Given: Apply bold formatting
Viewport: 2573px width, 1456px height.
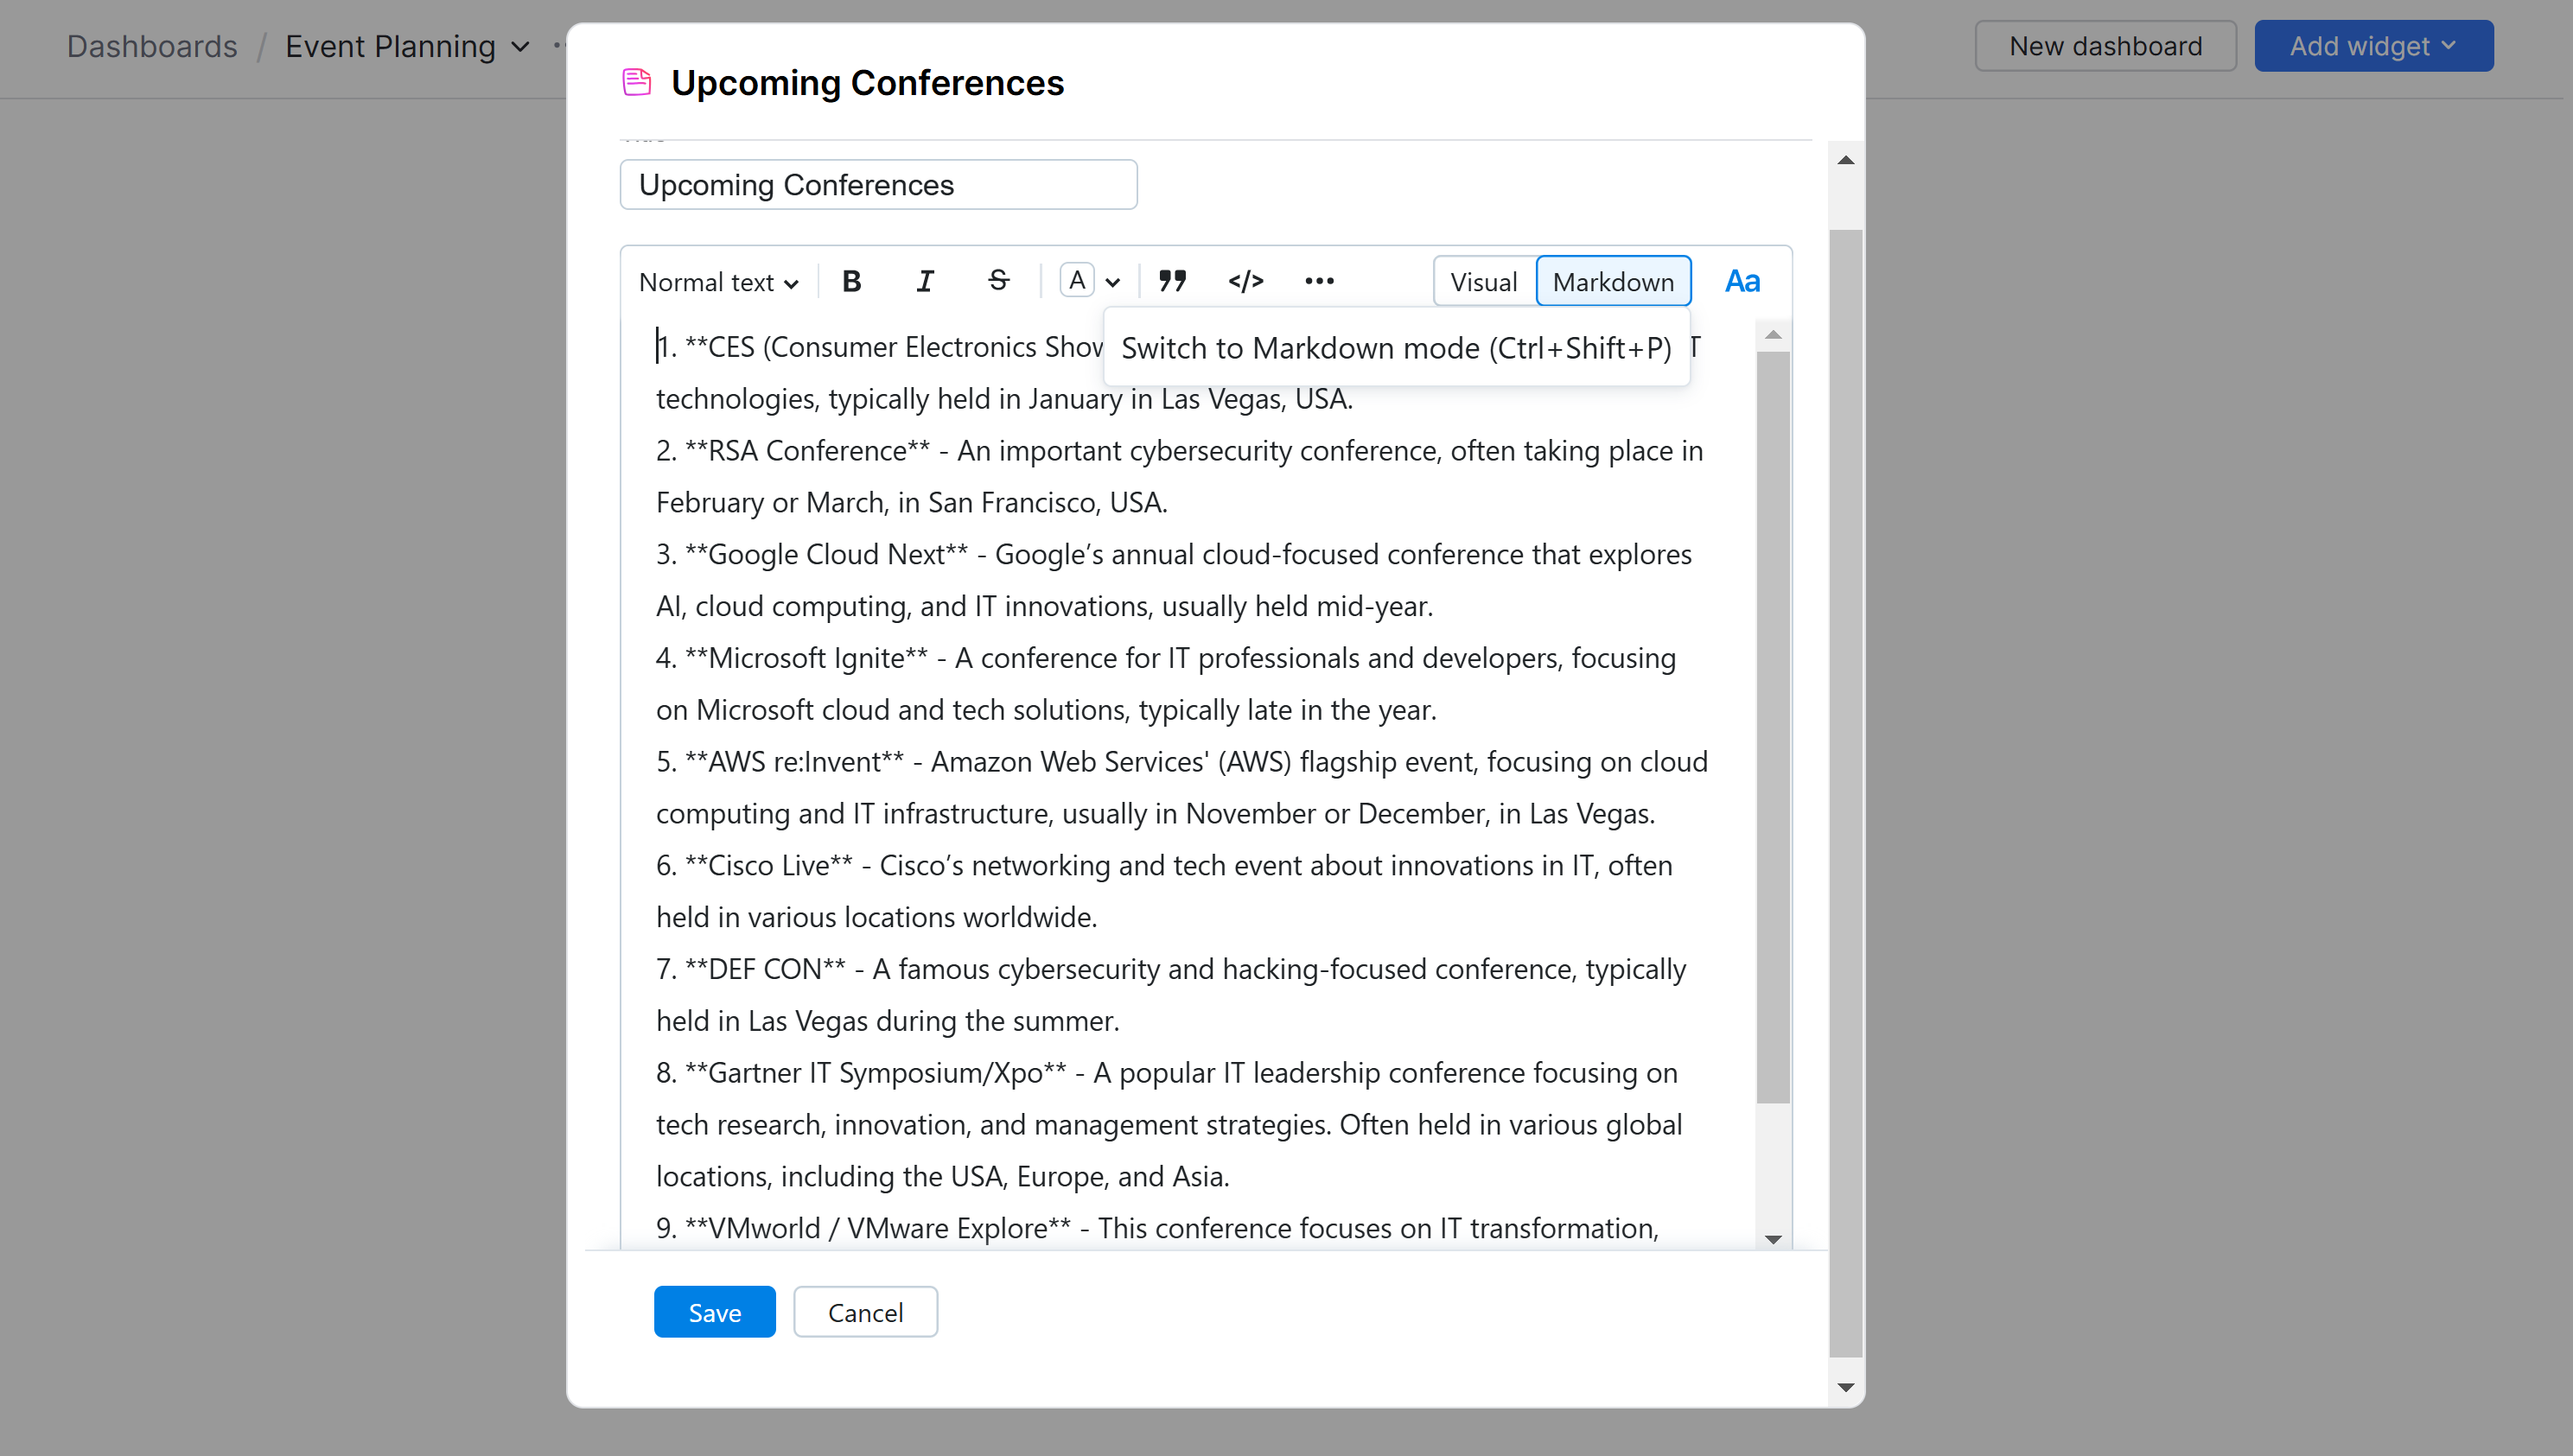Looking at the screenshot, I should tap(851, 281).
